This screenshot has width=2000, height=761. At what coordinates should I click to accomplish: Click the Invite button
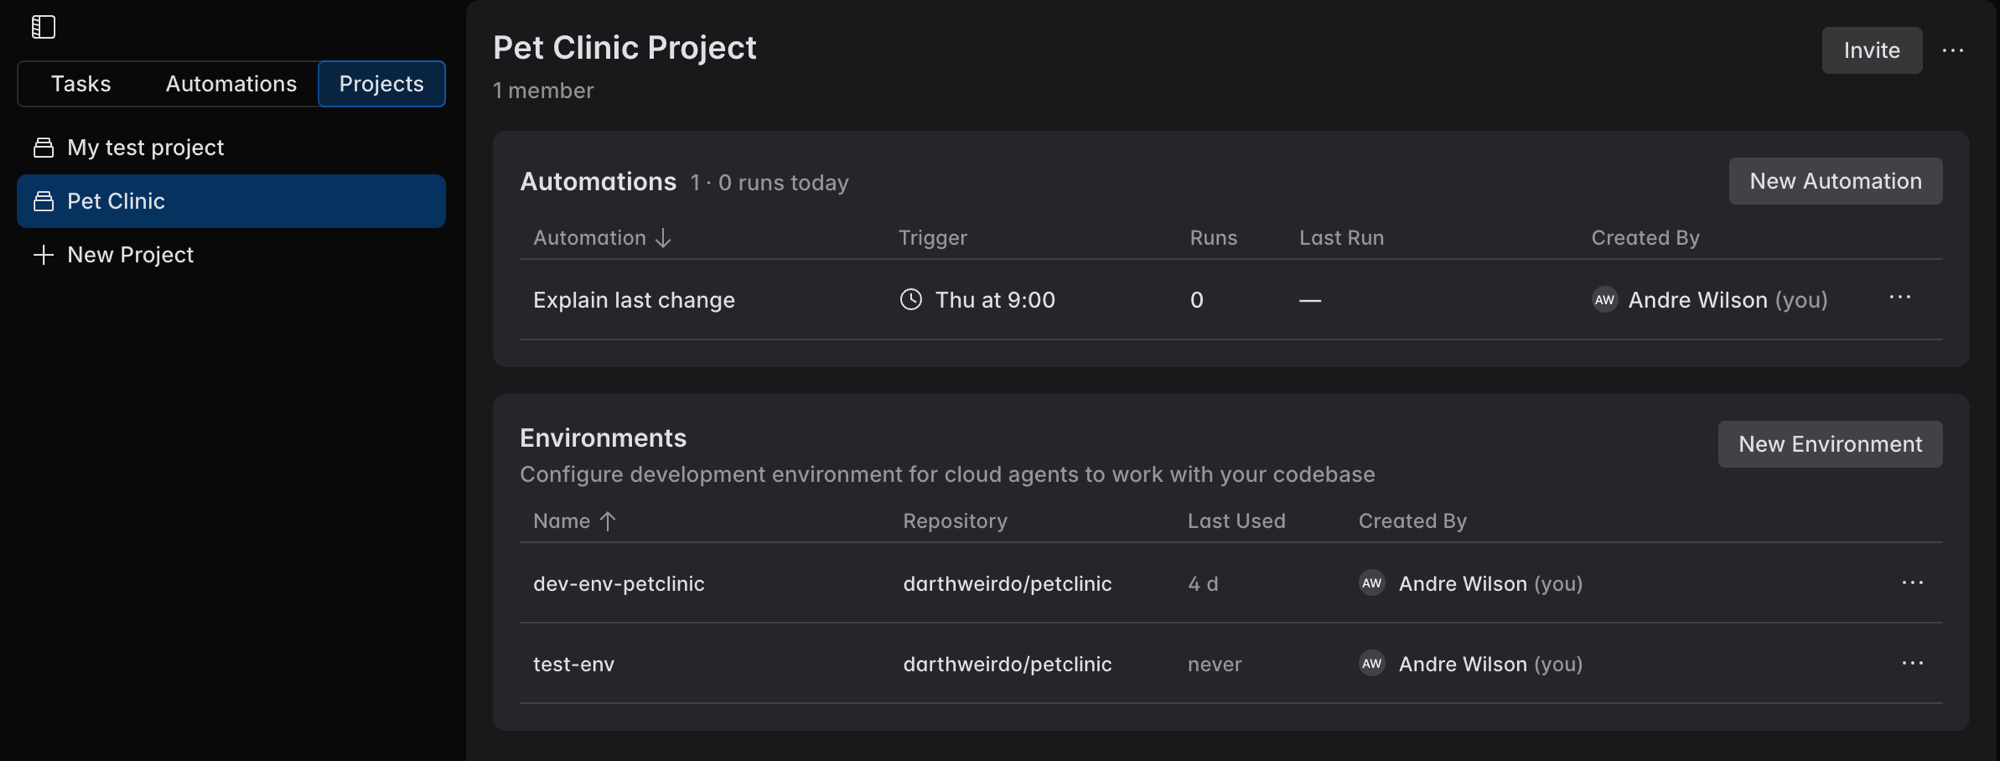tap(1871, 50)
